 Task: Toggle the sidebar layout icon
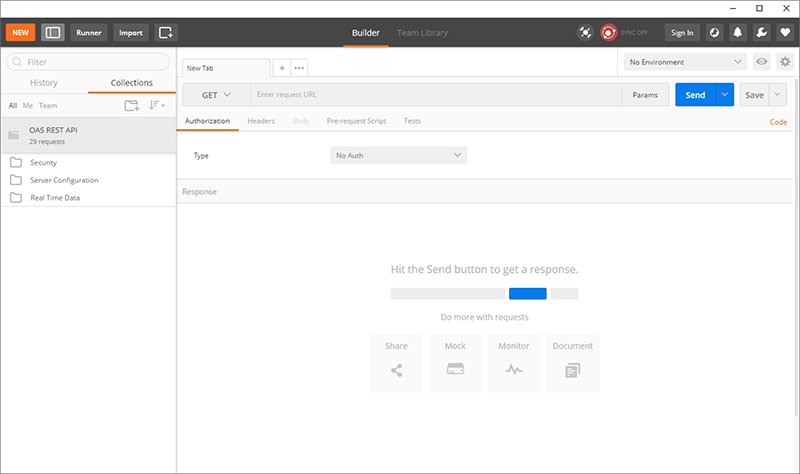coord(53,32)
